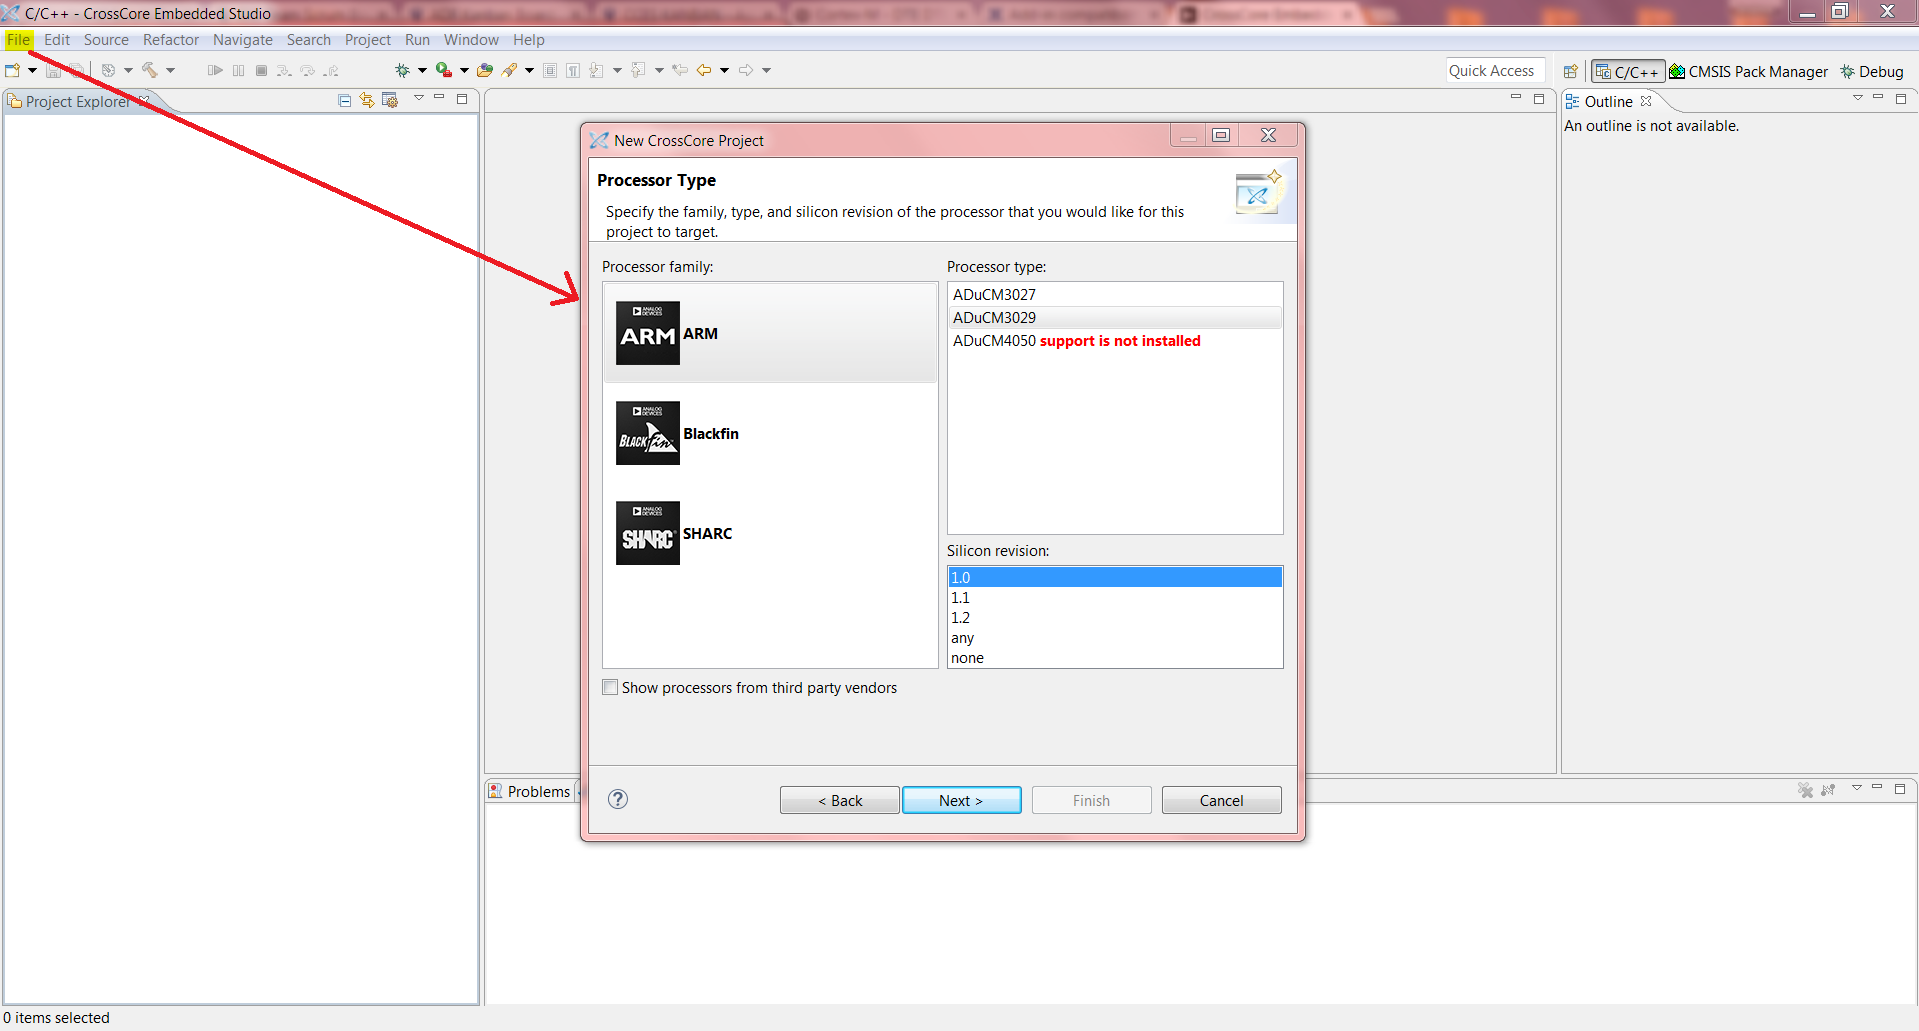This screenshot has height=1031, width=1919.
Task: Select ADuCM3029 processor type
Action: pyautogui.click(x=1115, y=317)
